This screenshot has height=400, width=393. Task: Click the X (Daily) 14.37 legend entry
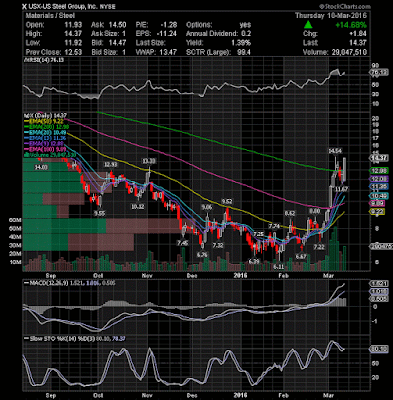45,115
